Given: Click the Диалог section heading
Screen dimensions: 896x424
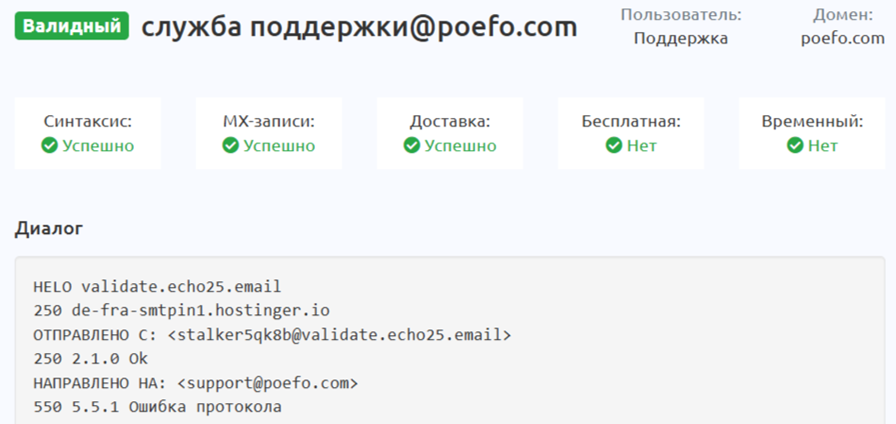Looking at the screenshot, I should [49, 229].
